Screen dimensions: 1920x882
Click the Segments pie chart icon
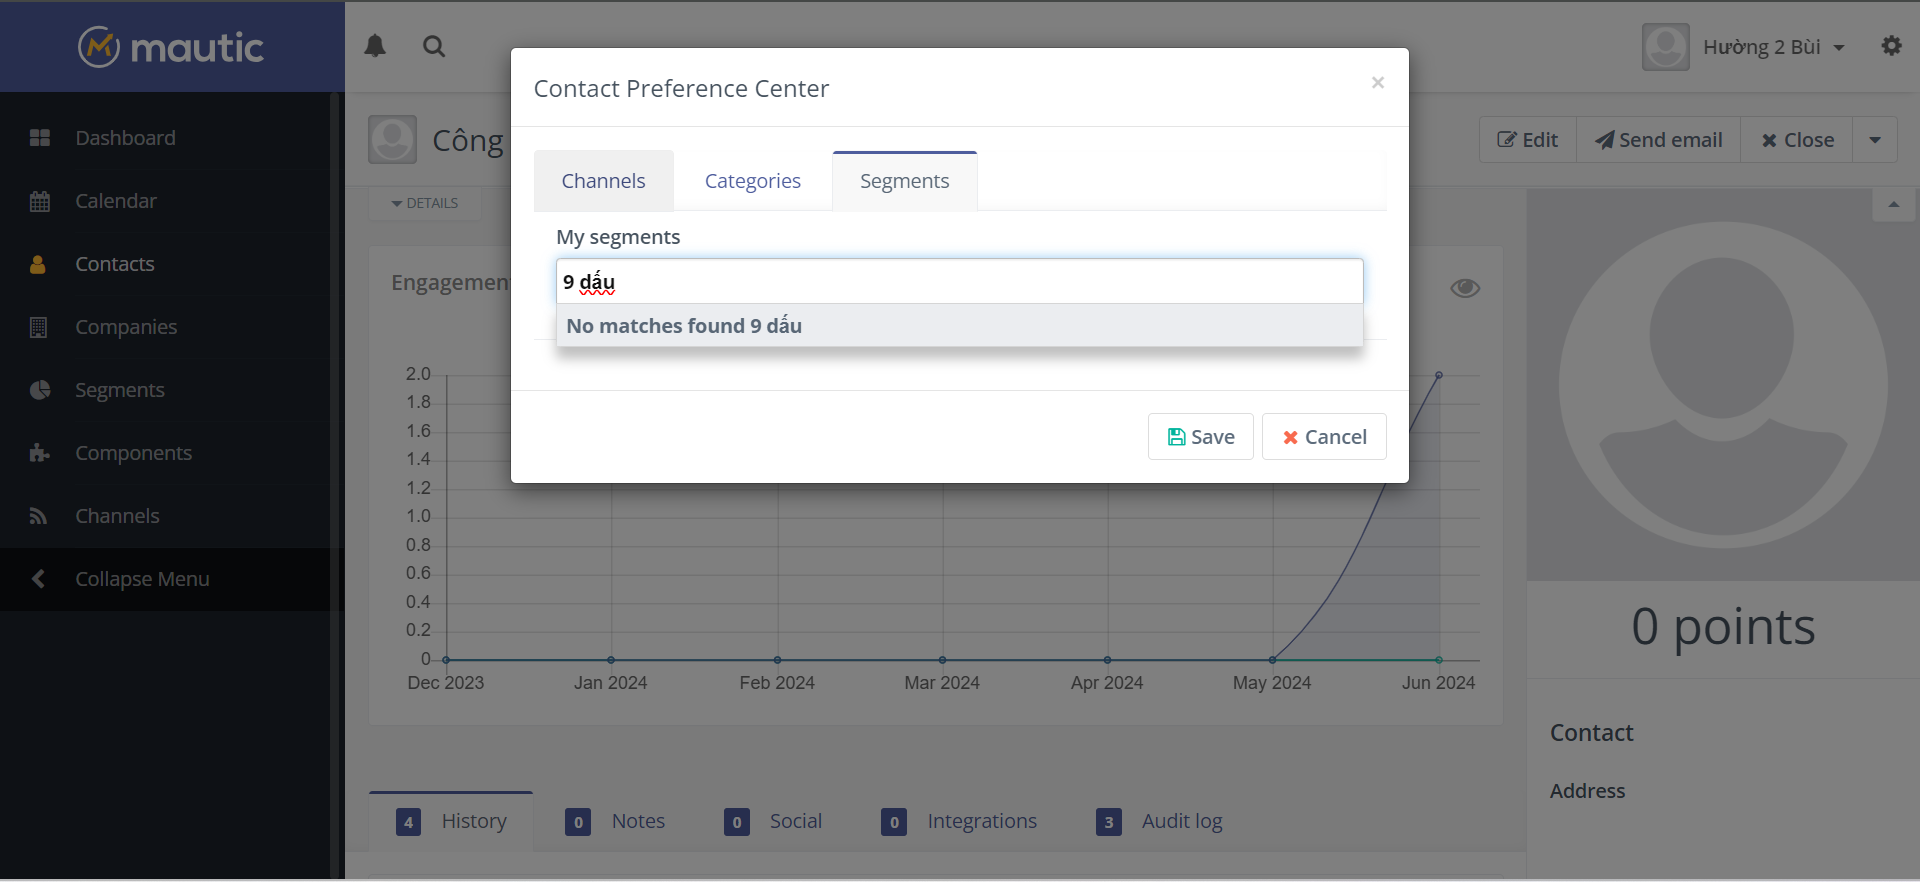[x=40, y=390]
